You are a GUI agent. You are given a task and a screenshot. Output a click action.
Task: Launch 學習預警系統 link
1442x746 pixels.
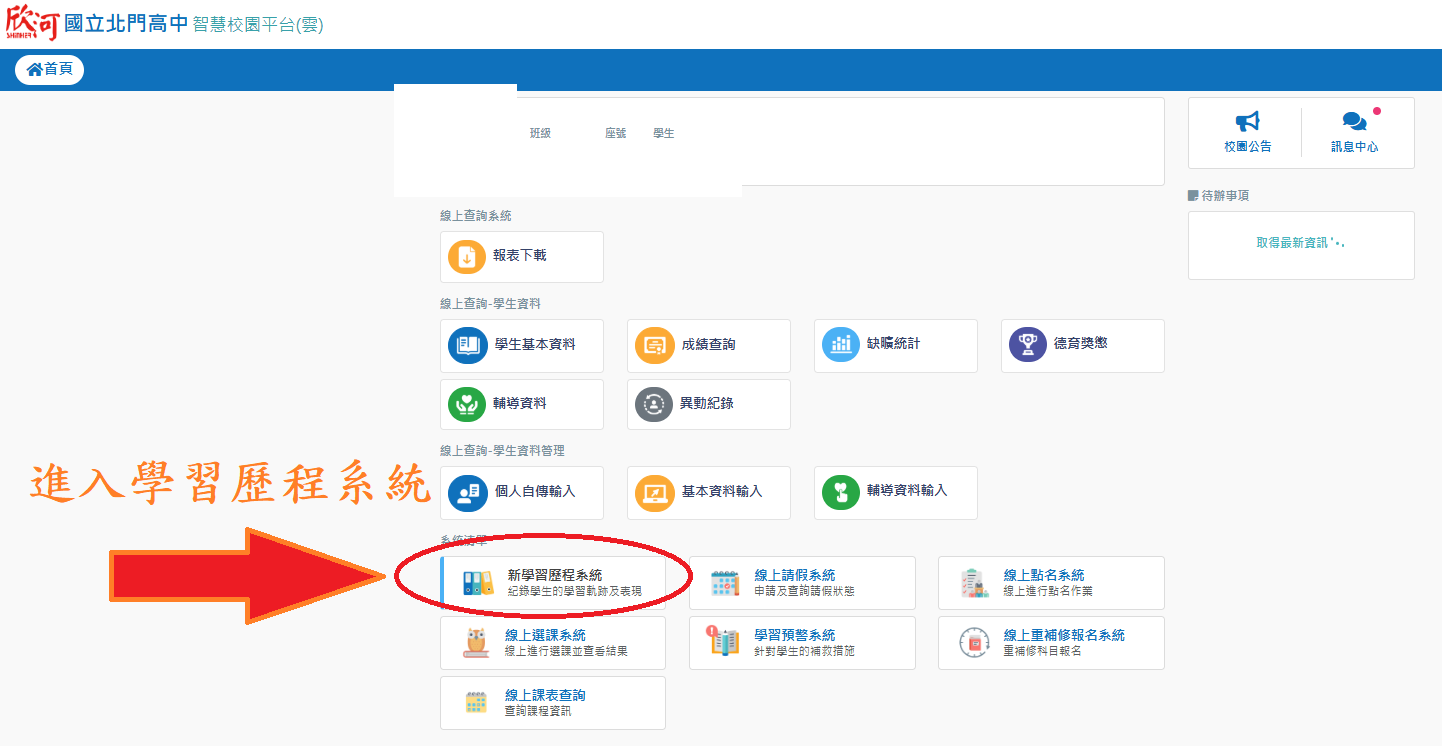794,636
